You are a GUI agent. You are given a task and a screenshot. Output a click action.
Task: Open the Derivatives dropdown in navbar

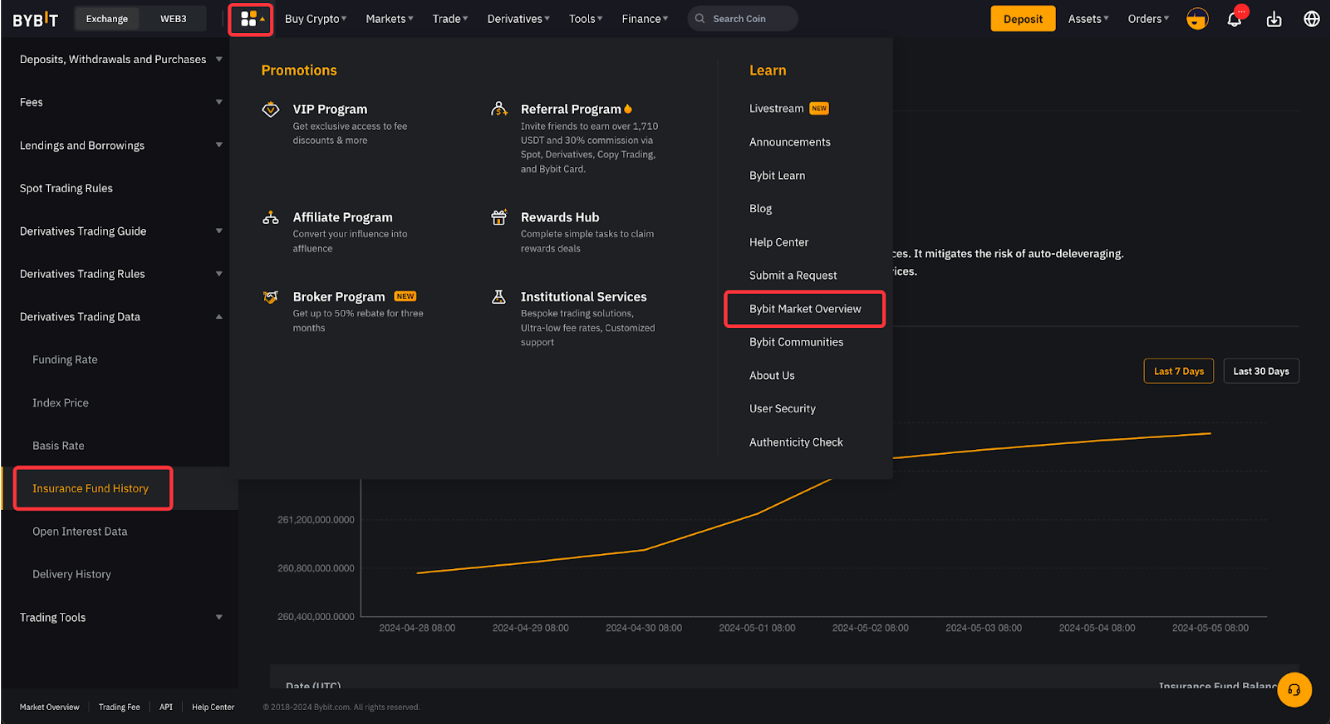point(518,19)
